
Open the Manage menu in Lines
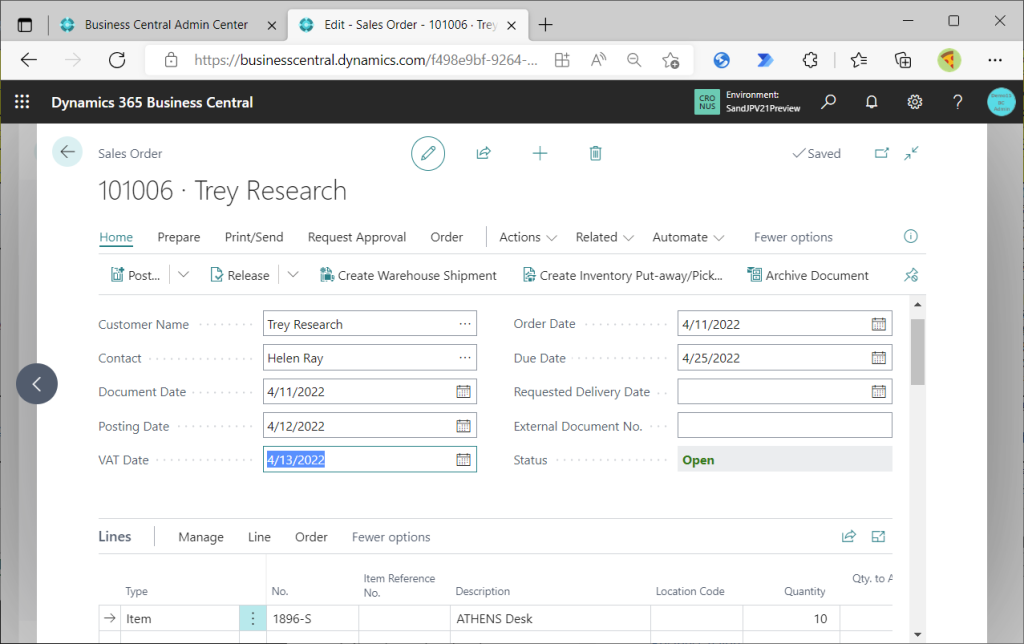pyautogui.click(x=201, y=537)
